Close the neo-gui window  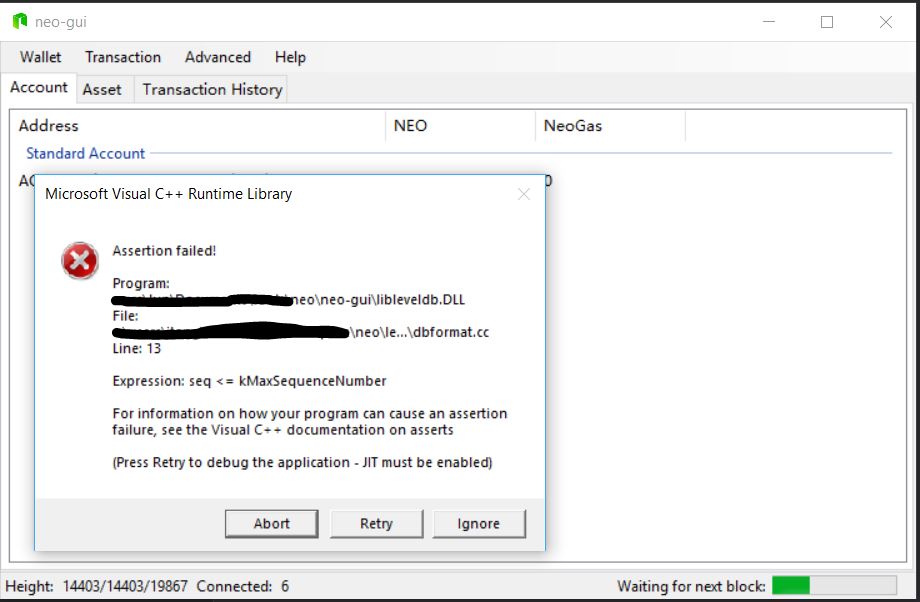click(x=886, y=22)
